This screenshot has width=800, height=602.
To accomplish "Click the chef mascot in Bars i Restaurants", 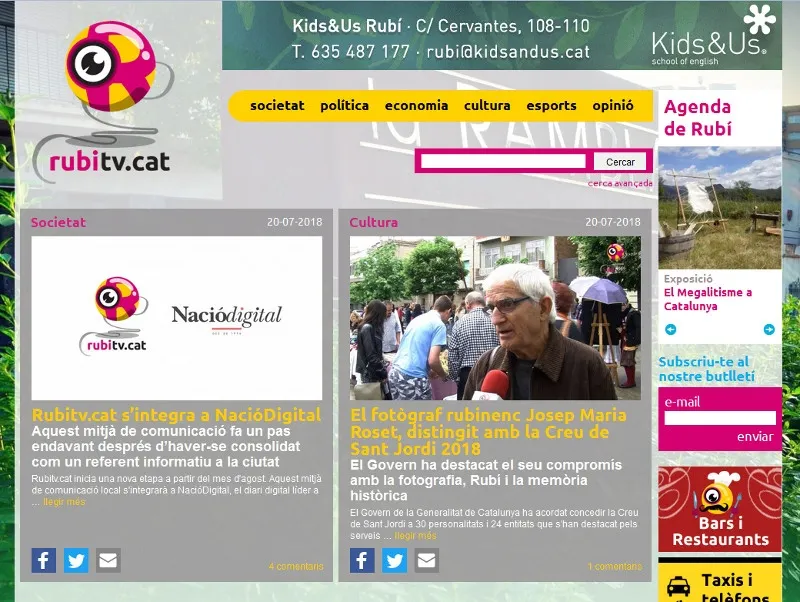I will coord(717,492).
